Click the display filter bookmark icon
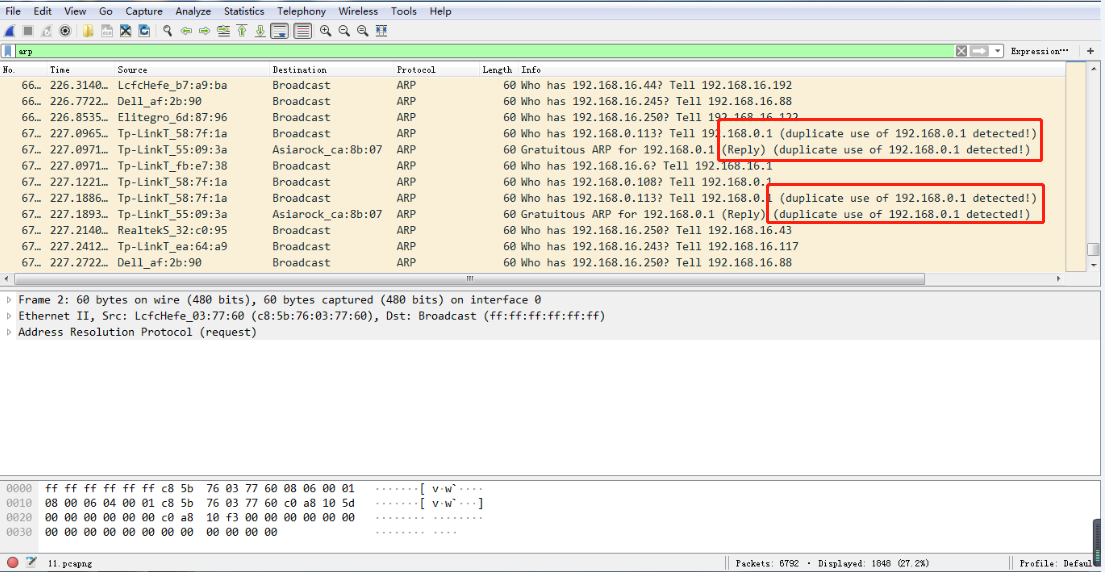This screenshot has height=572, width=1105. (8, 51)
